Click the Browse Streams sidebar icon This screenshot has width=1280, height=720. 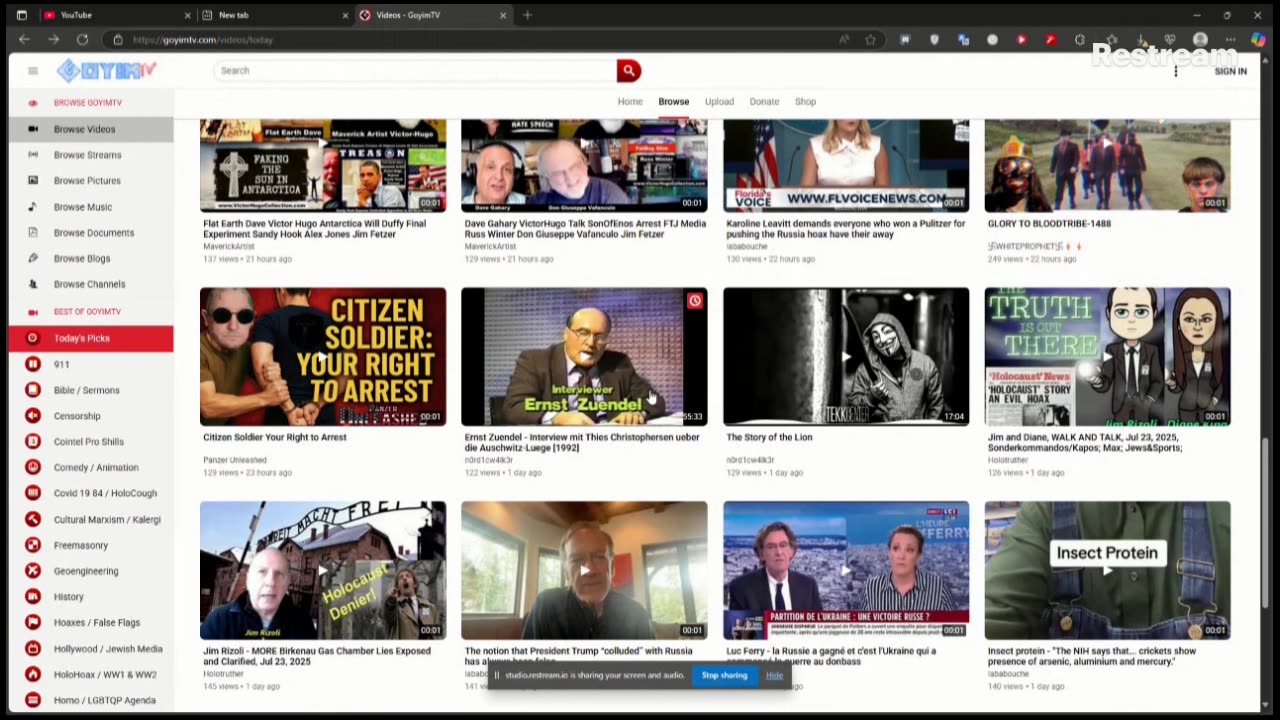pyautogui.click(x=33, y=155)
